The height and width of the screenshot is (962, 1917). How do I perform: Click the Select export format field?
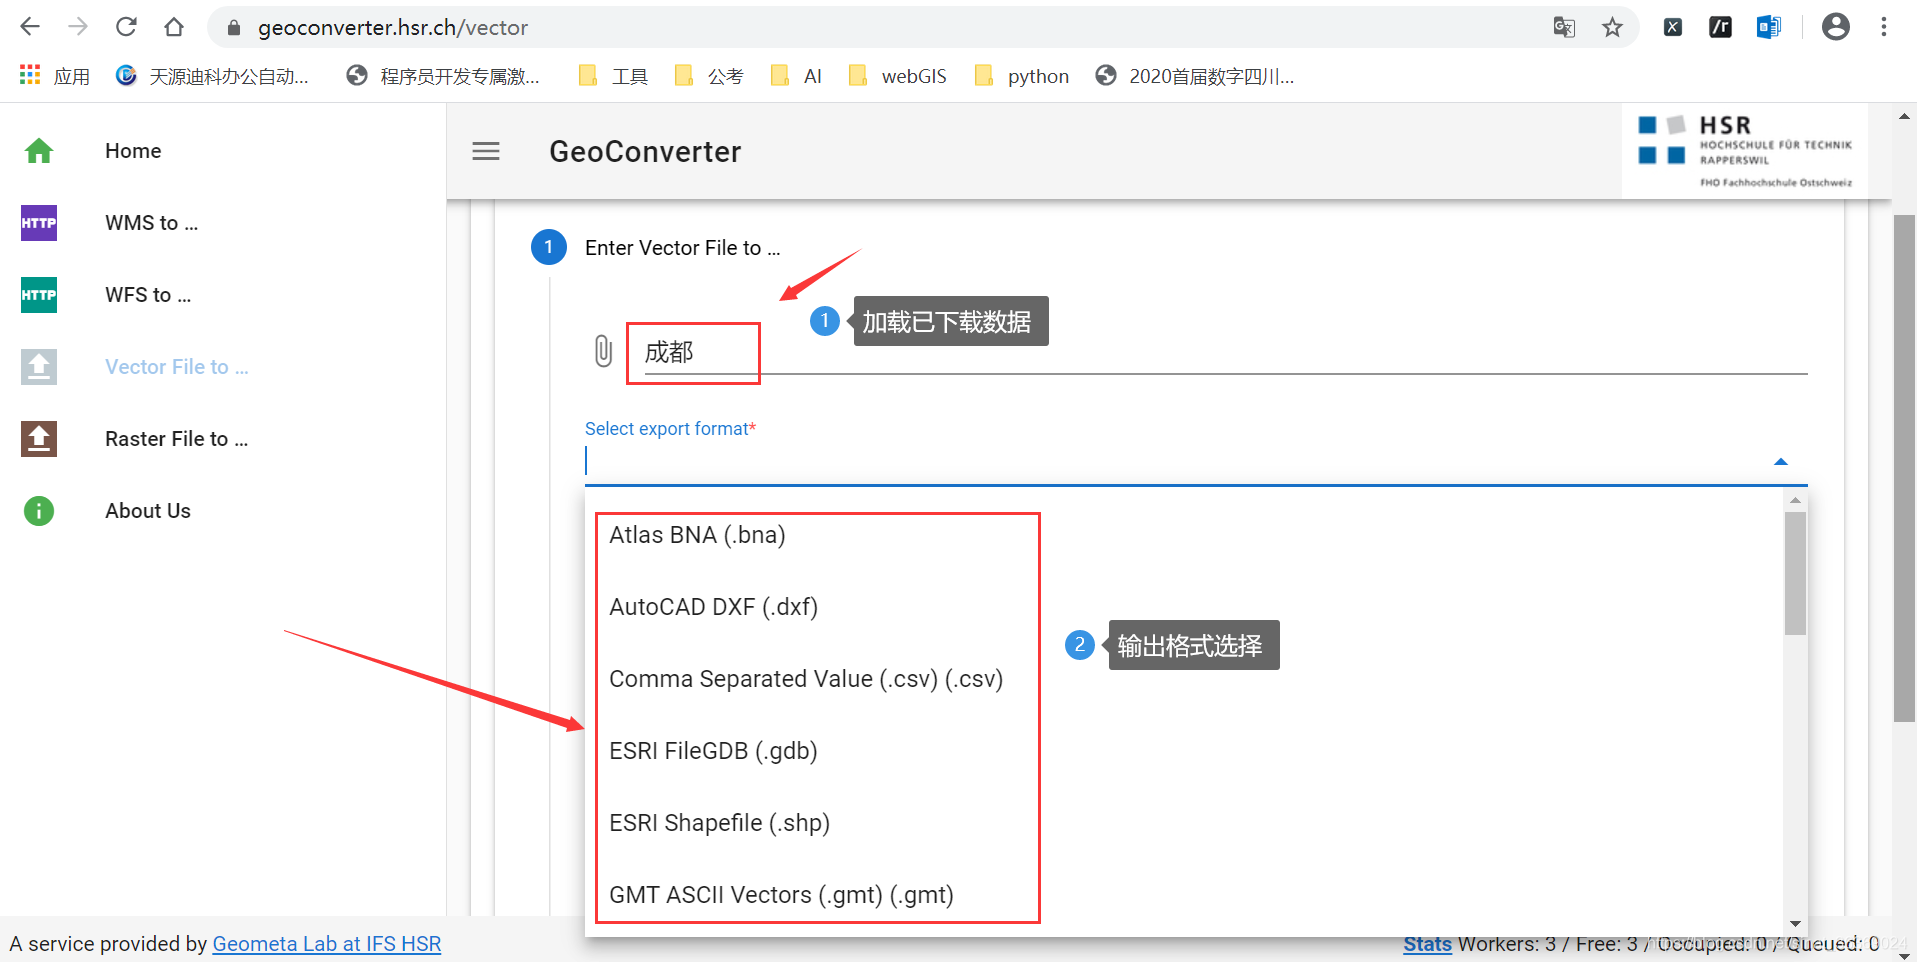(x=1195, y=461)
